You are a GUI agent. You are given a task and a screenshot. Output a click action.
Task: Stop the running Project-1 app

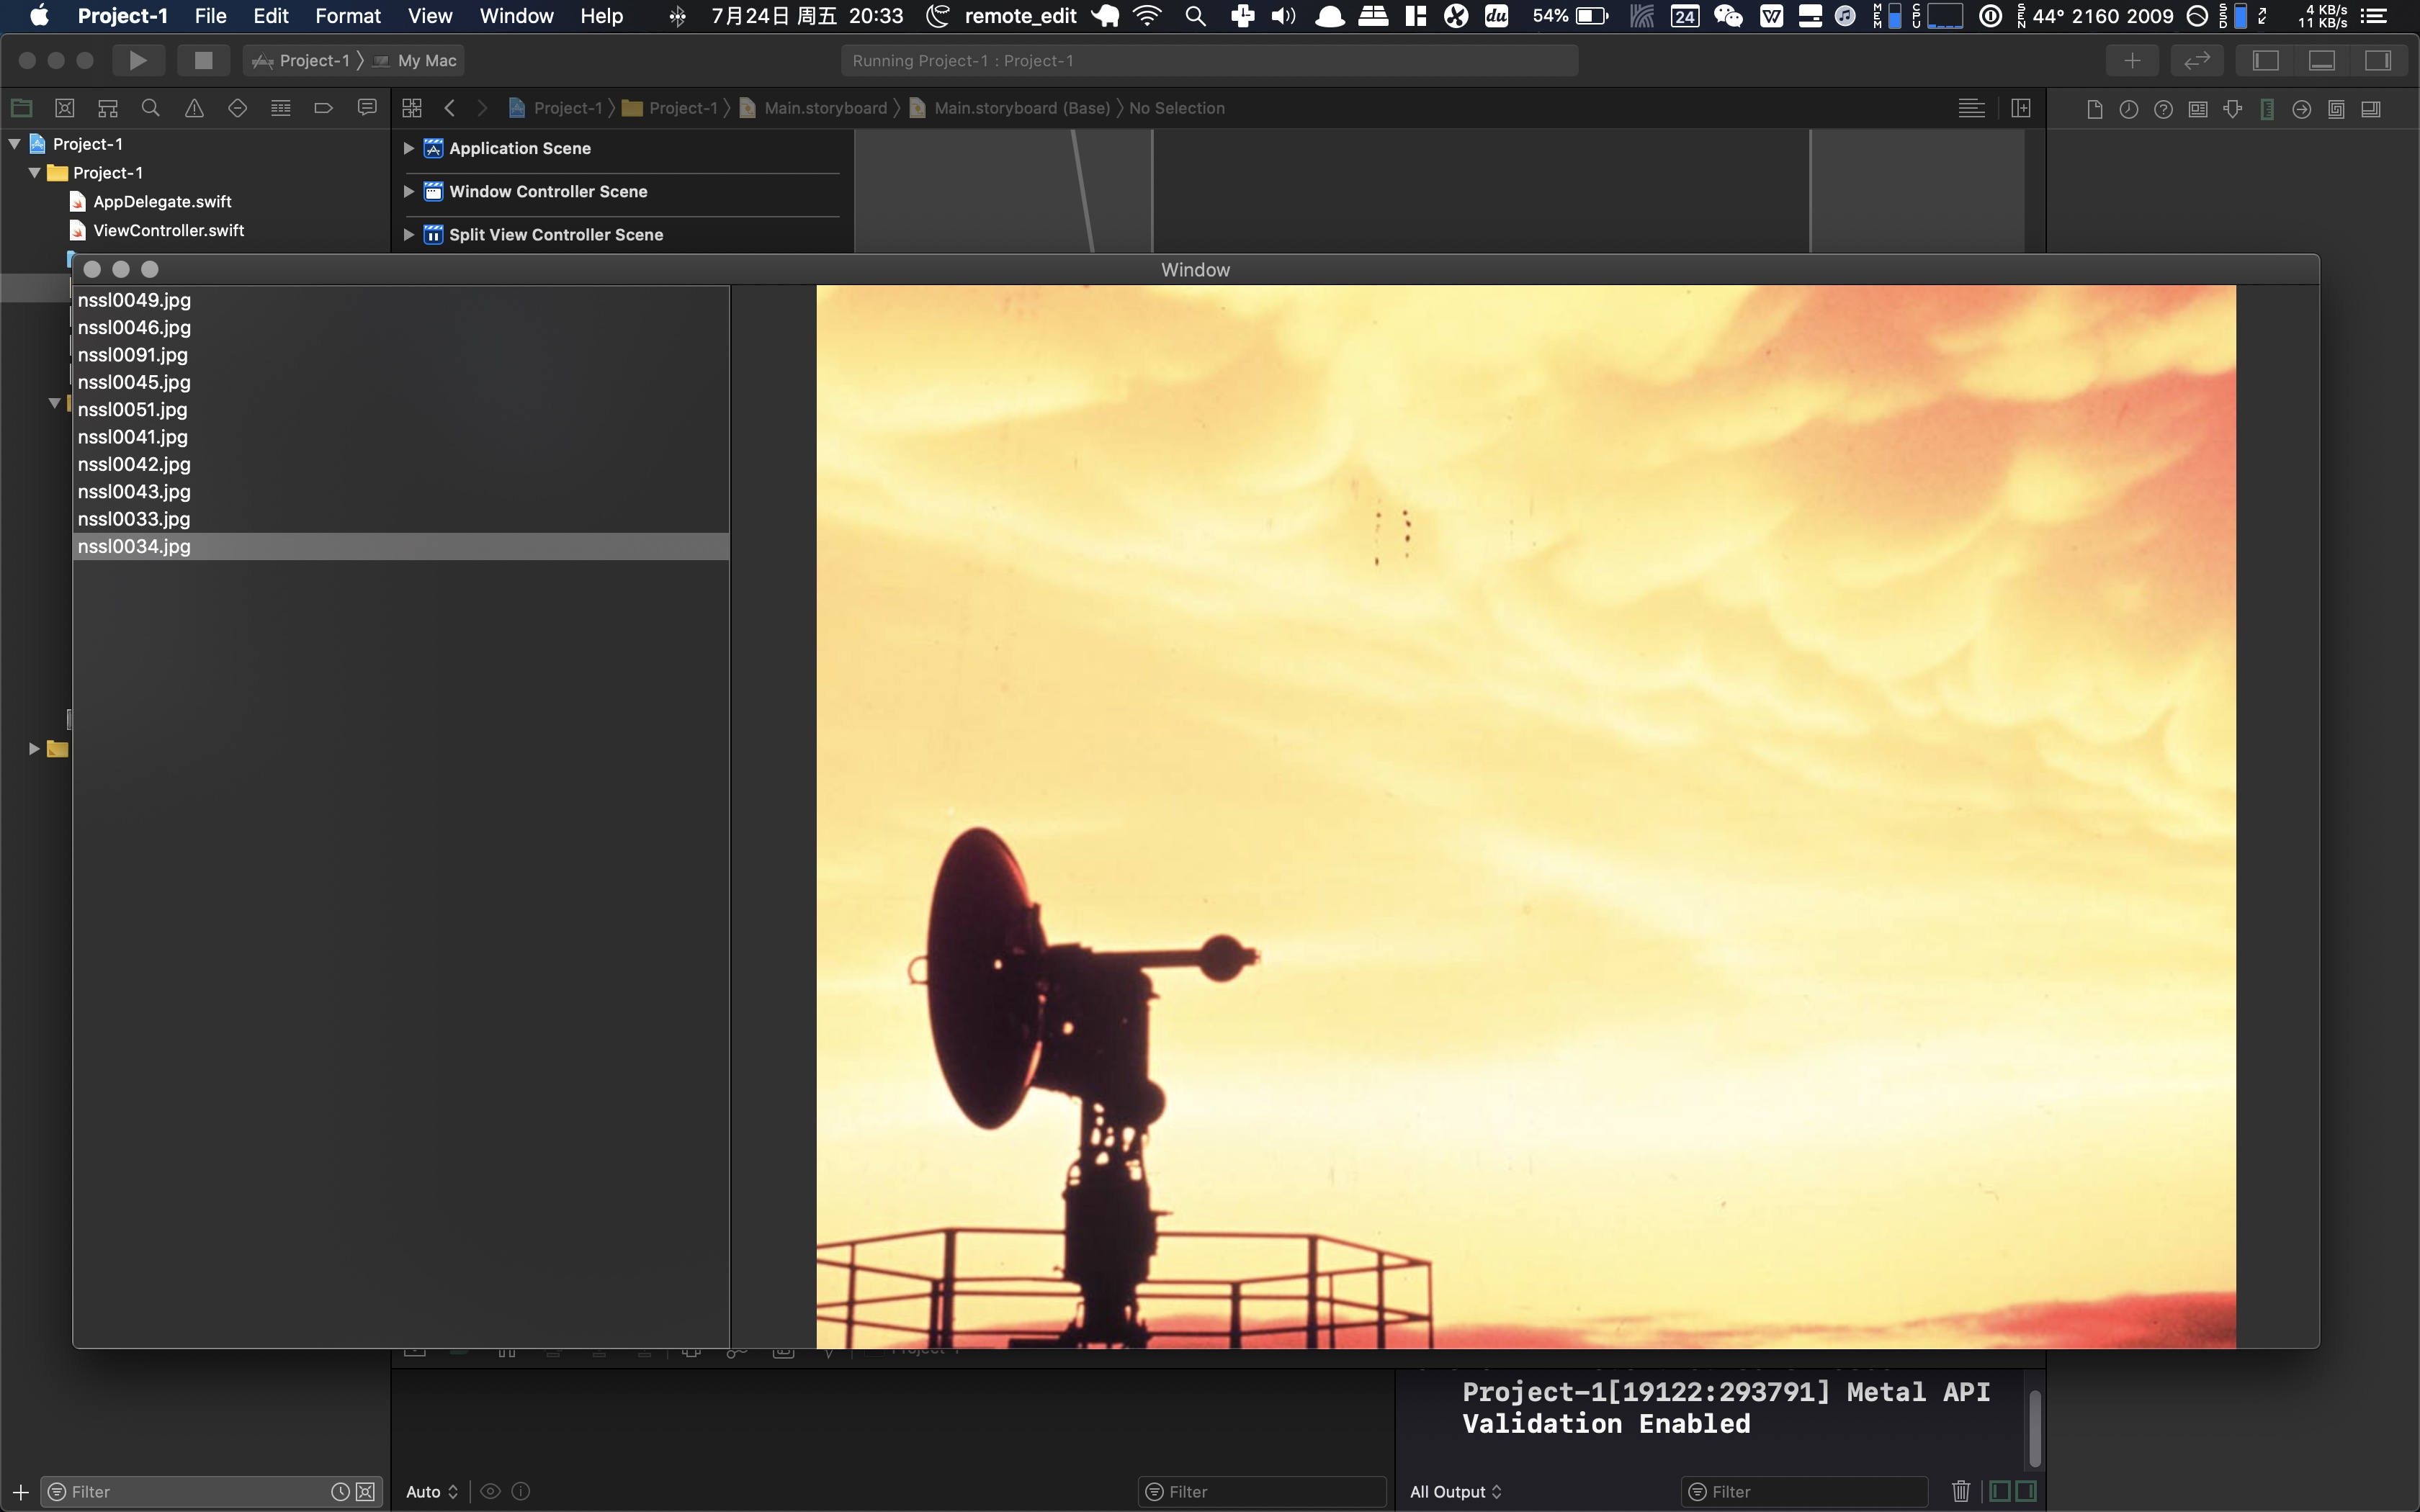(x=203, y=60)
